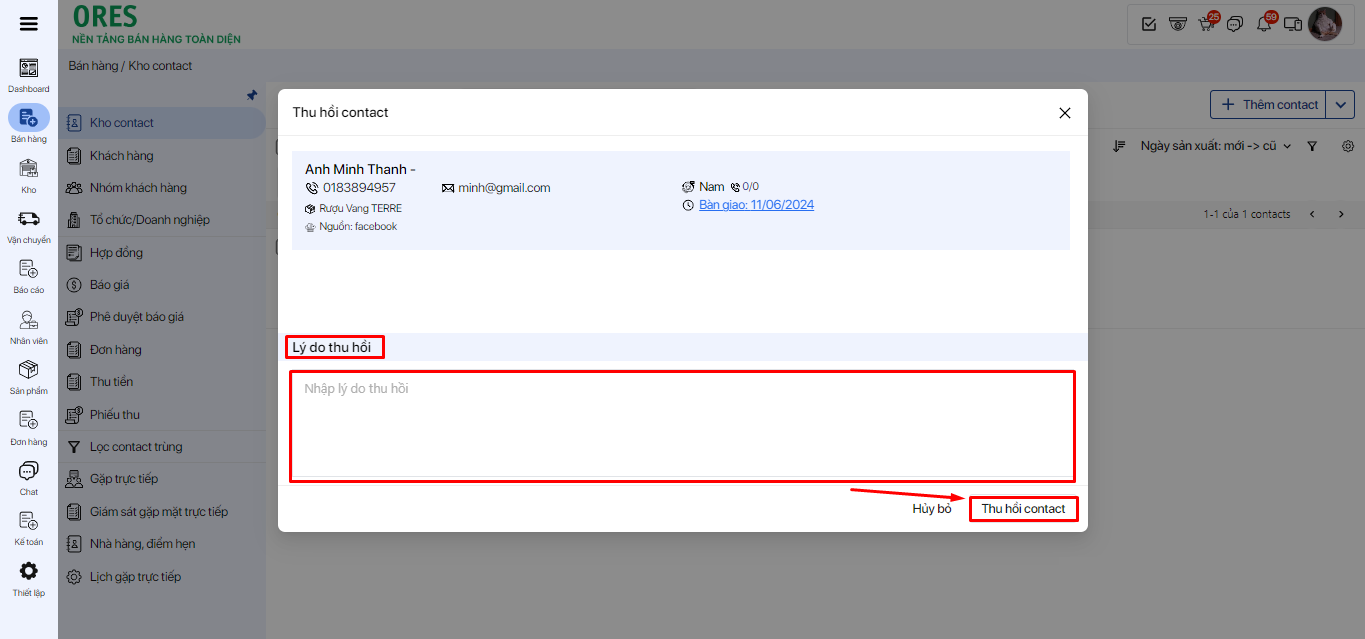The width and height of the screenshot is (1365, 639).
Task: Click the Thu hồi contact button
Action: point(1023,509)
